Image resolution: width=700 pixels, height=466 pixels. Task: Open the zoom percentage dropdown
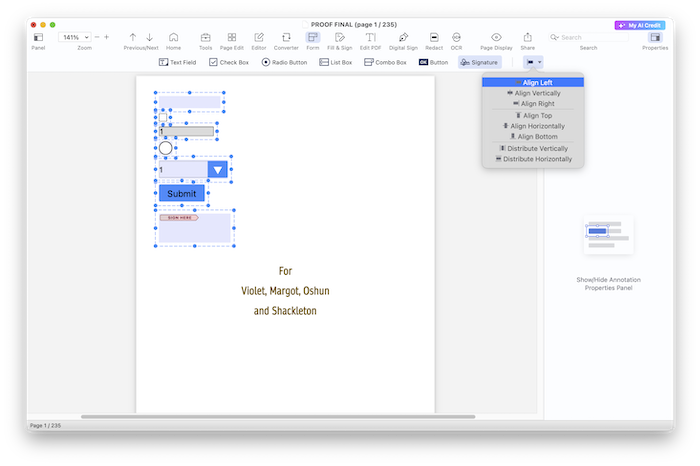click(x=75, y=37)
